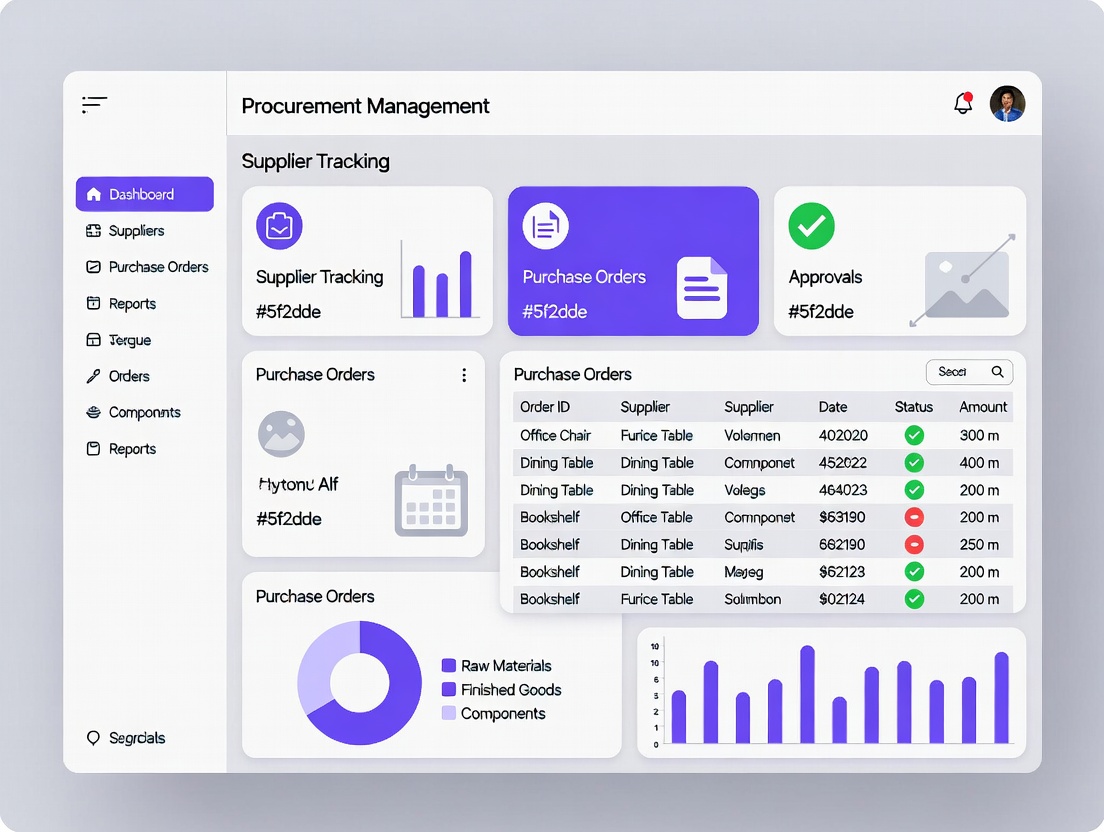Open the three-dot menu on Purchase Orders card
This screenshot has height=832, width=1104.
point(464,375)
